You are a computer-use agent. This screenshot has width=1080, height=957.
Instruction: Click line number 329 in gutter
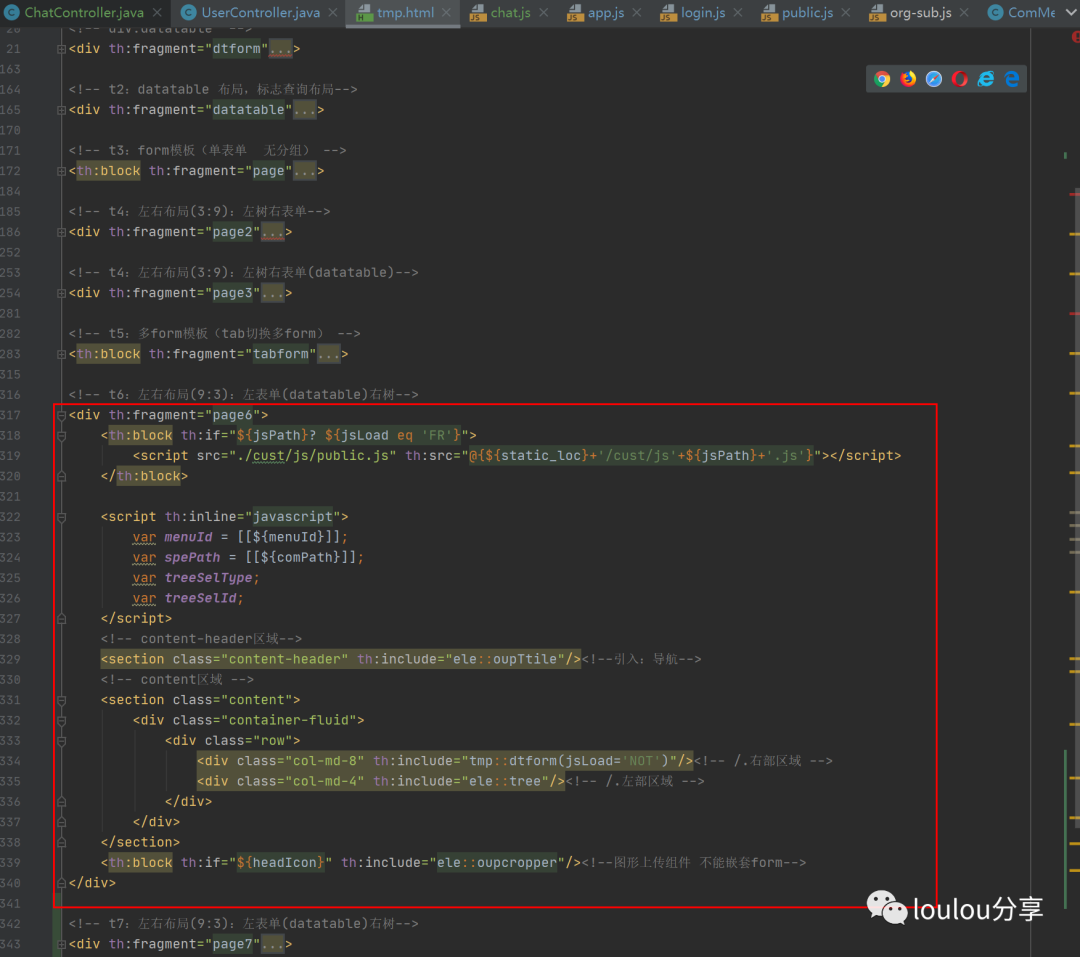click(x=11, y=659)
